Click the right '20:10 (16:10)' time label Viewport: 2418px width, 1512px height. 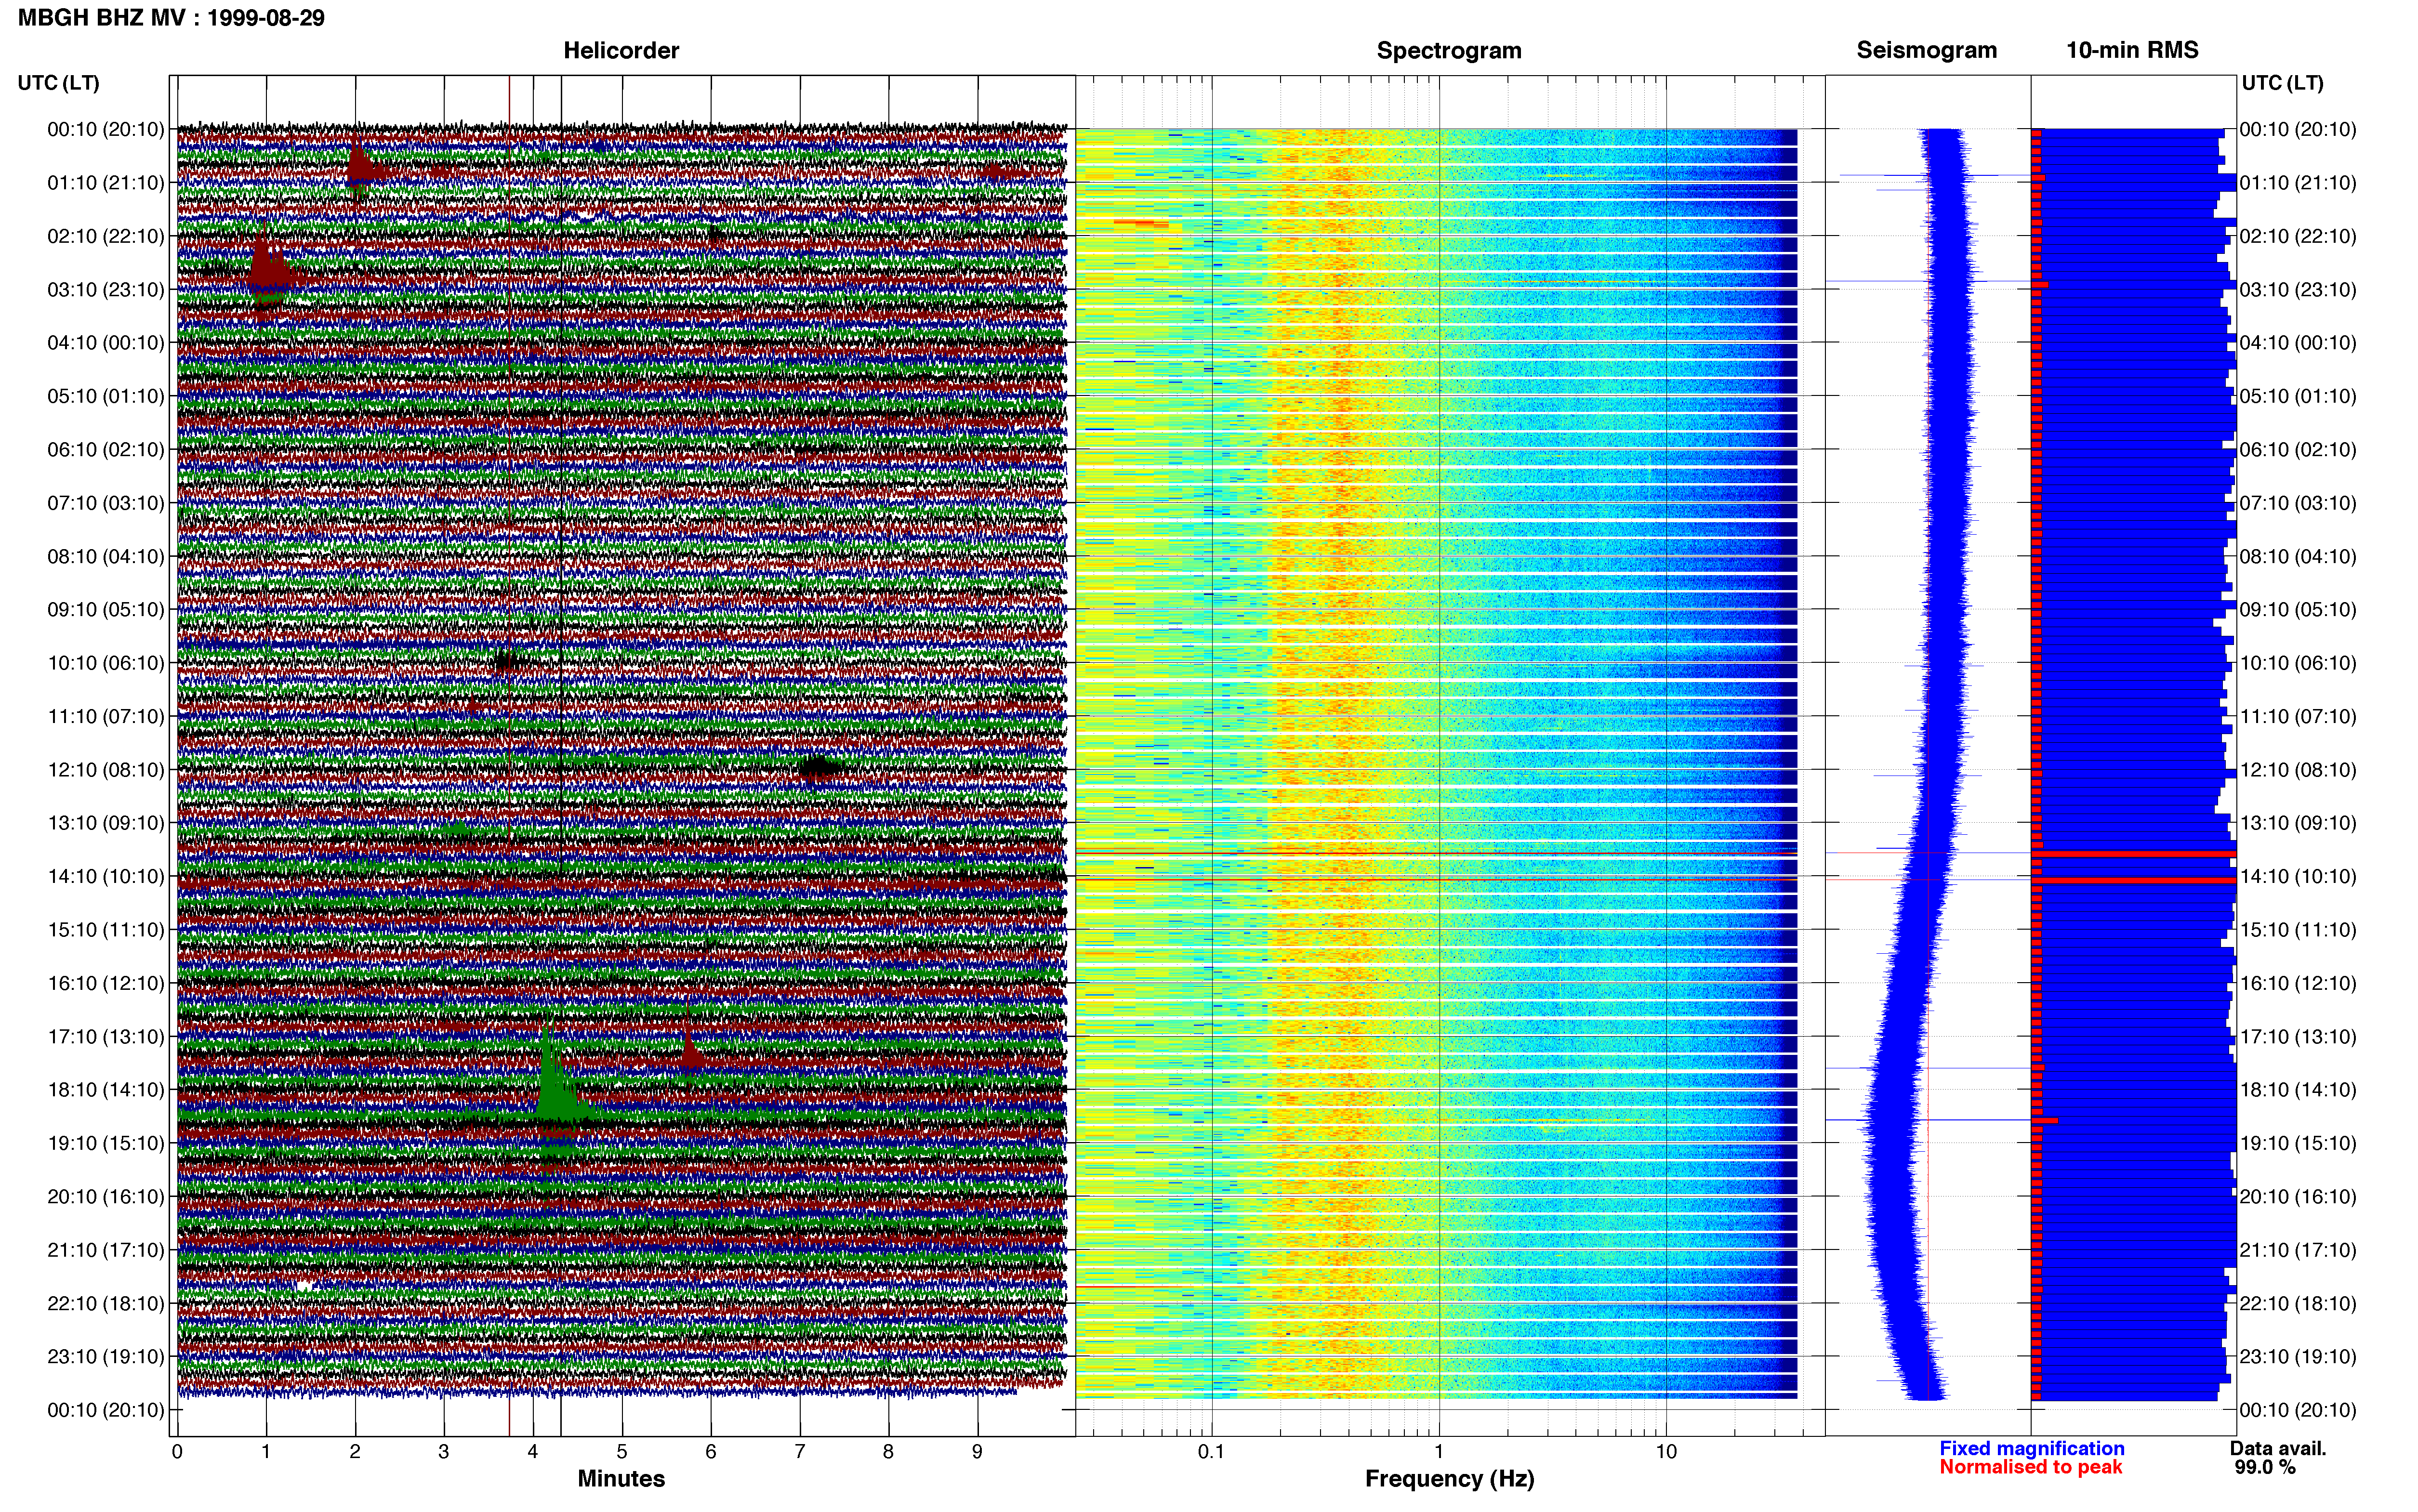click(x=2298, y=1197)
